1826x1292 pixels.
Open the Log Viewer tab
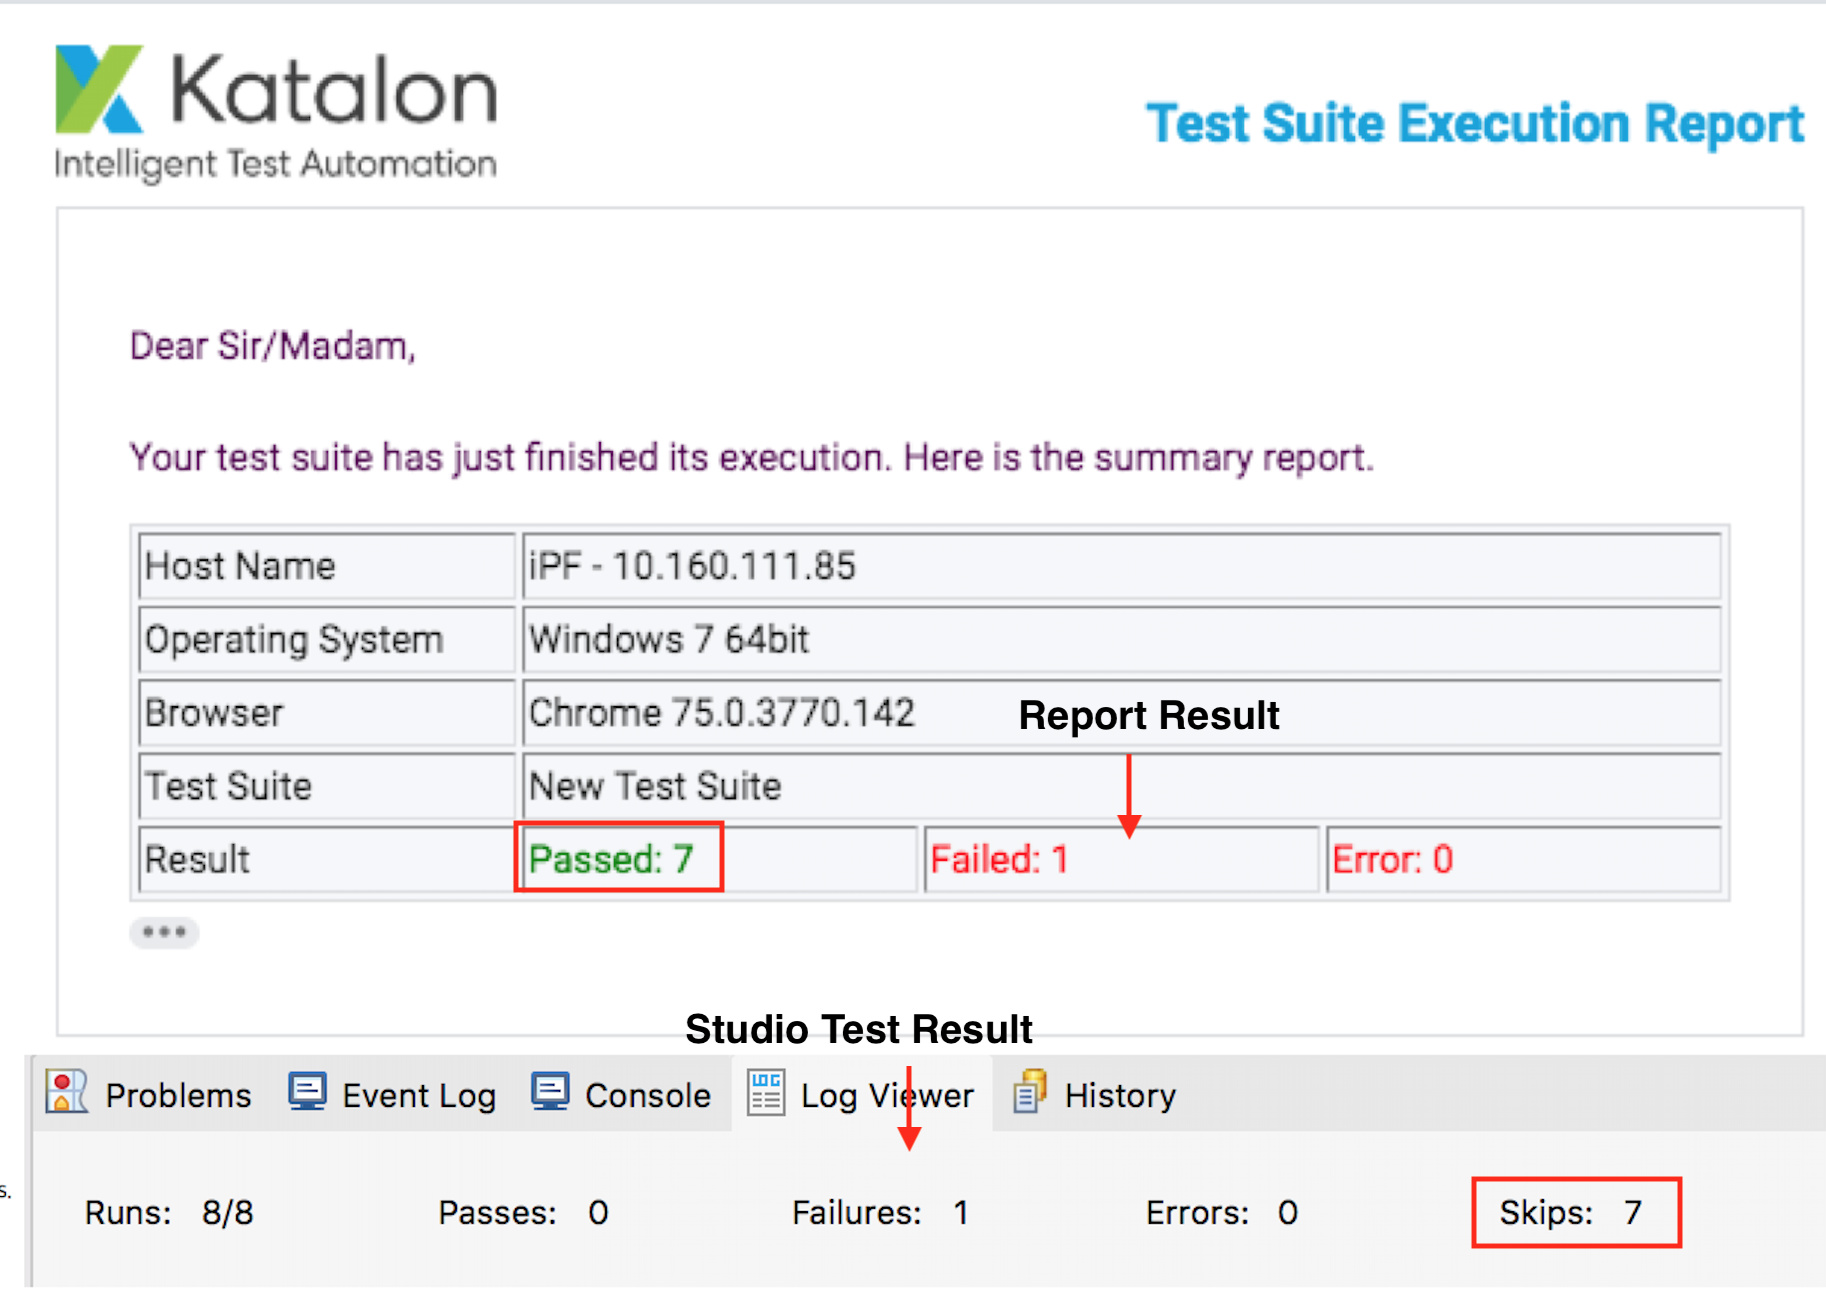point(885,1096)
